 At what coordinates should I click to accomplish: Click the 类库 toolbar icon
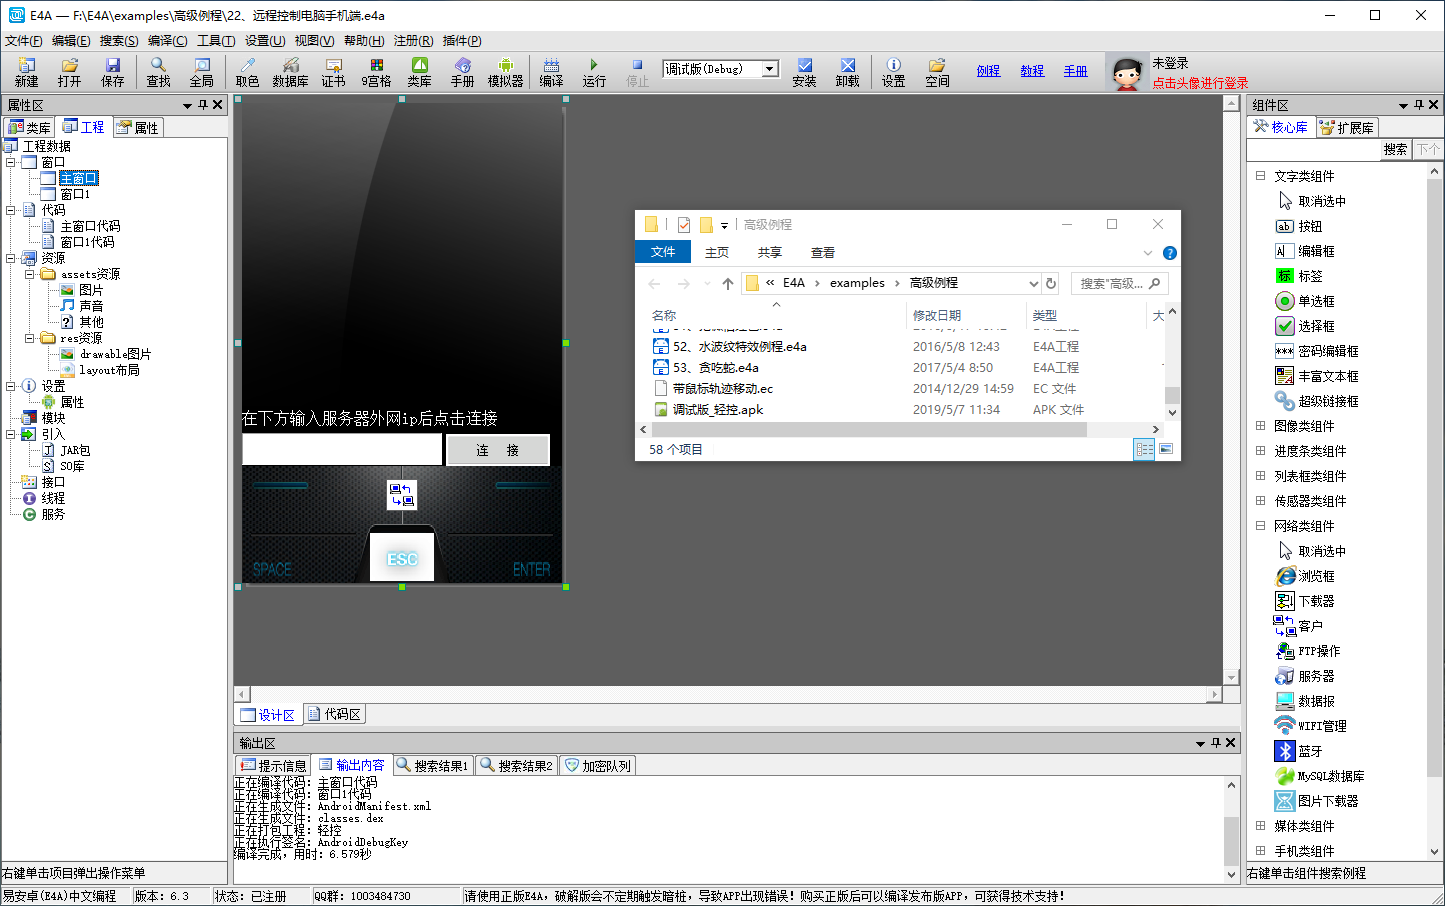tap(420, 72)
